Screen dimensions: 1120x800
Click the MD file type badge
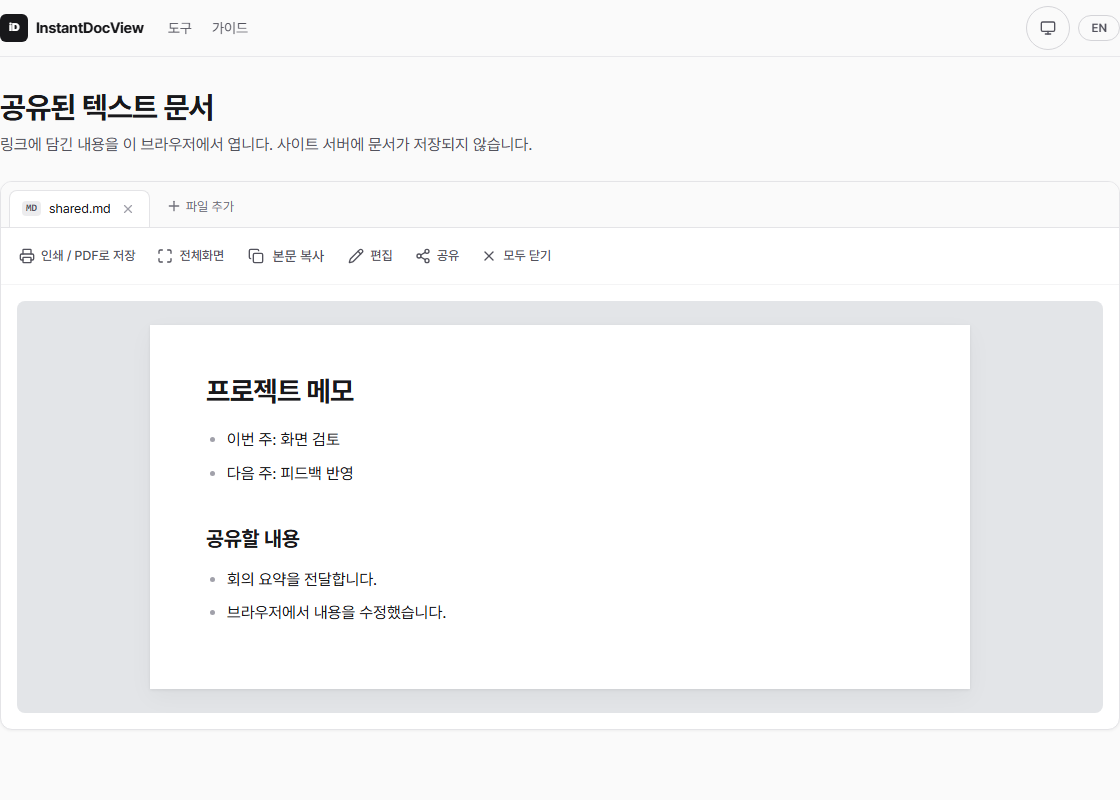click(31, 209)
